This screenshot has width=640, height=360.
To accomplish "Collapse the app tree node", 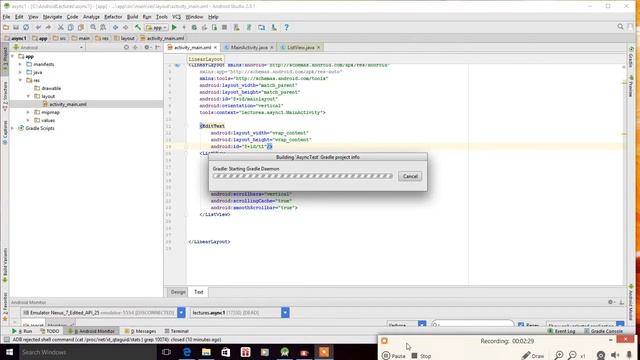I will click(13, 56).
